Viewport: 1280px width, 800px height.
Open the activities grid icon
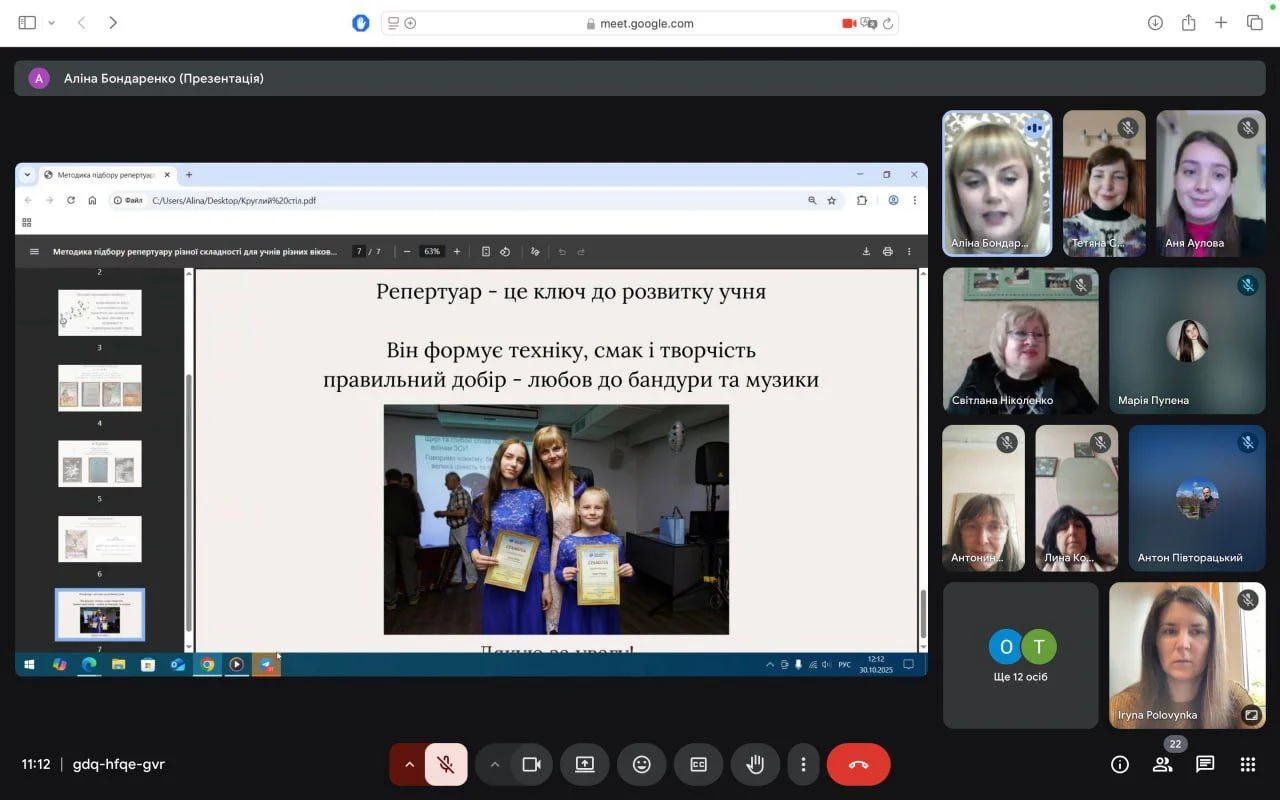tap(1247, 765)
